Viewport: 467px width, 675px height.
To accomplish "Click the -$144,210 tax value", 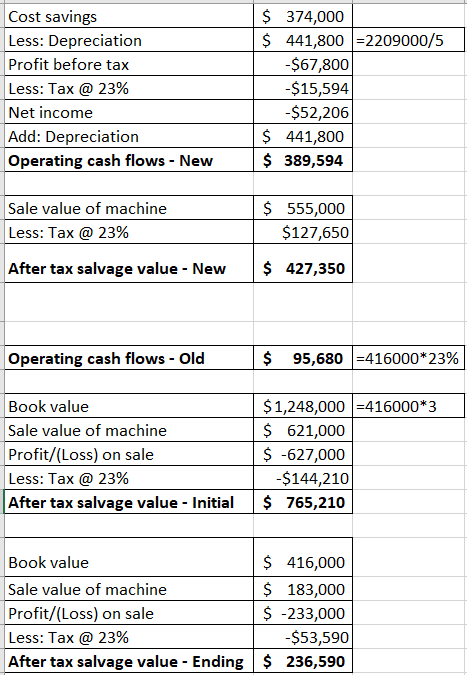I will pyautogui.click(x=303, y=478).
